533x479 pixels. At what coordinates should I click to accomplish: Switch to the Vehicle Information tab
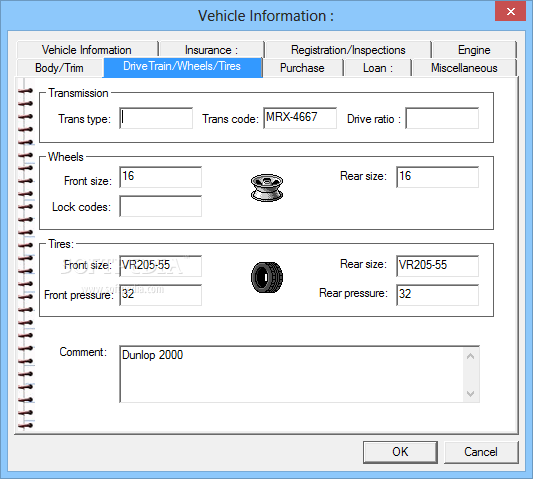87,50
